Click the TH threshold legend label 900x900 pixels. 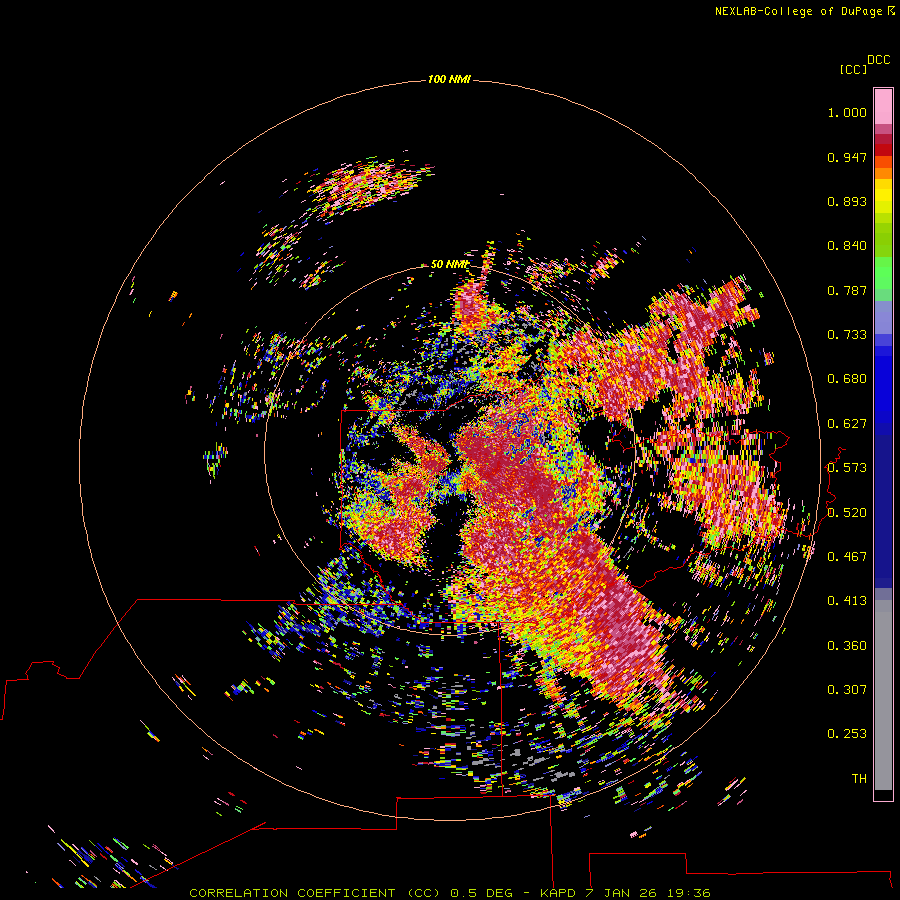(859, 778)
